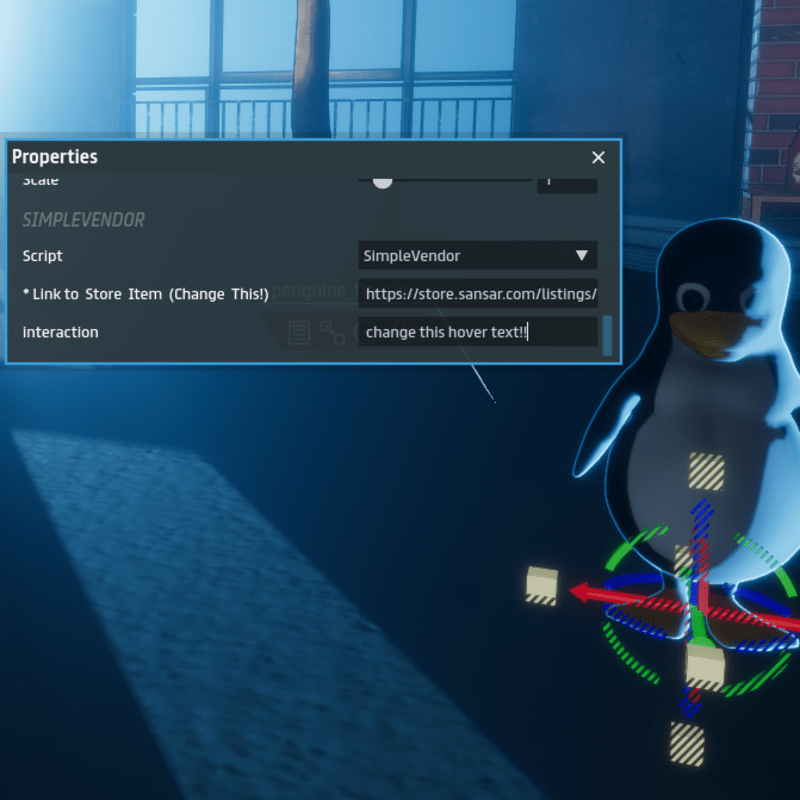Click the Script property label
800x800 pixels.
[43, 256]
